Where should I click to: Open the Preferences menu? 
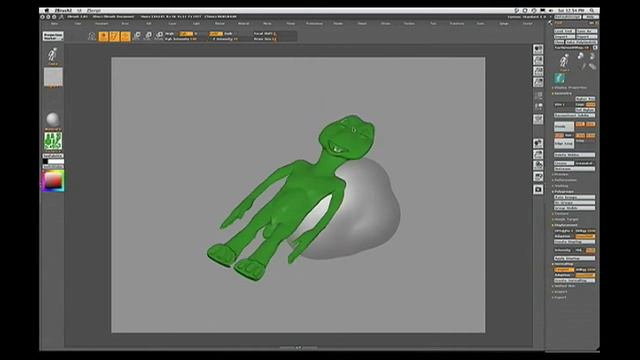(x=314, y=24)
